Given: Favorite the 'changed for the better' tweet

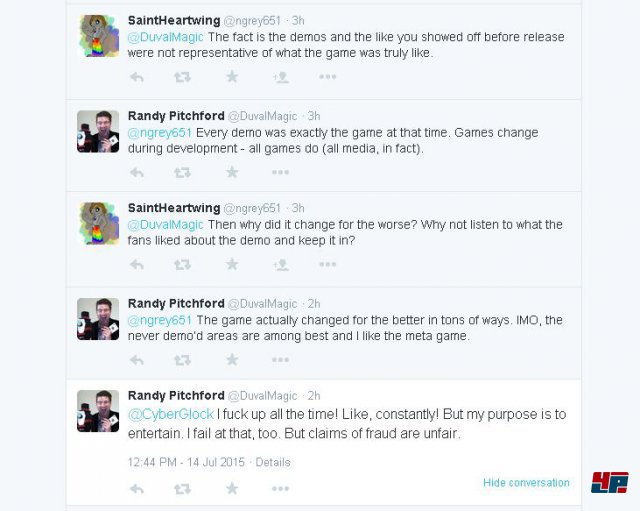Looking at the screenshot, I should tap(232, 360).
